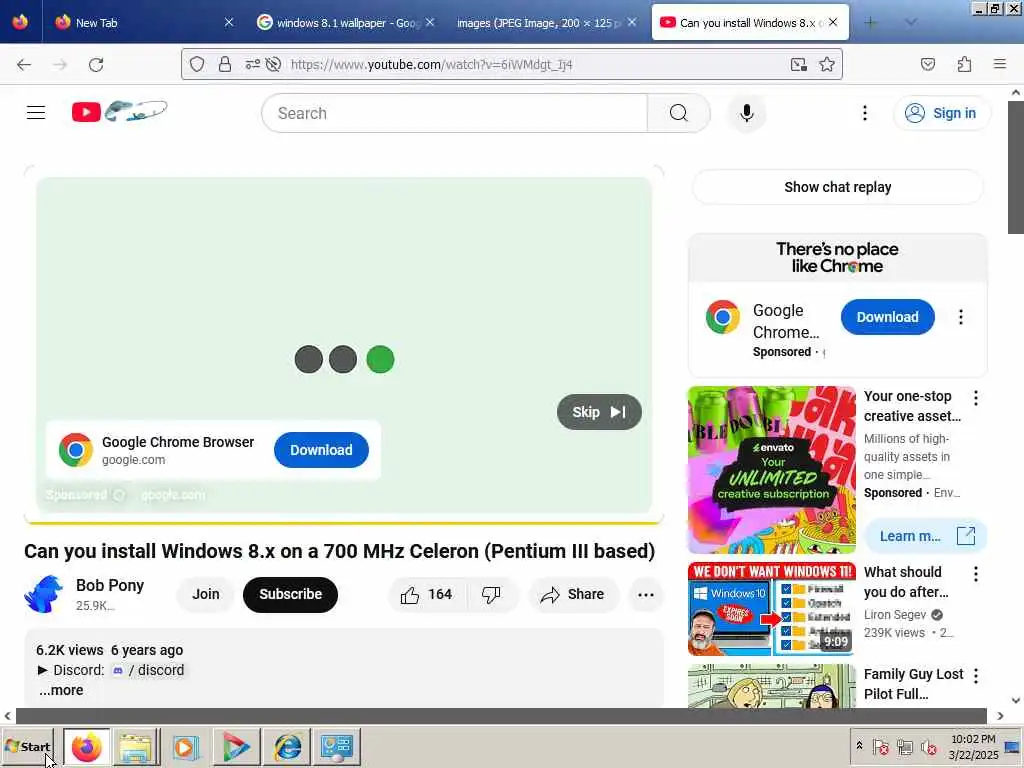Click the site security padlock icon
Viewport: 1024px width, 768px height.
click(225, 64)
